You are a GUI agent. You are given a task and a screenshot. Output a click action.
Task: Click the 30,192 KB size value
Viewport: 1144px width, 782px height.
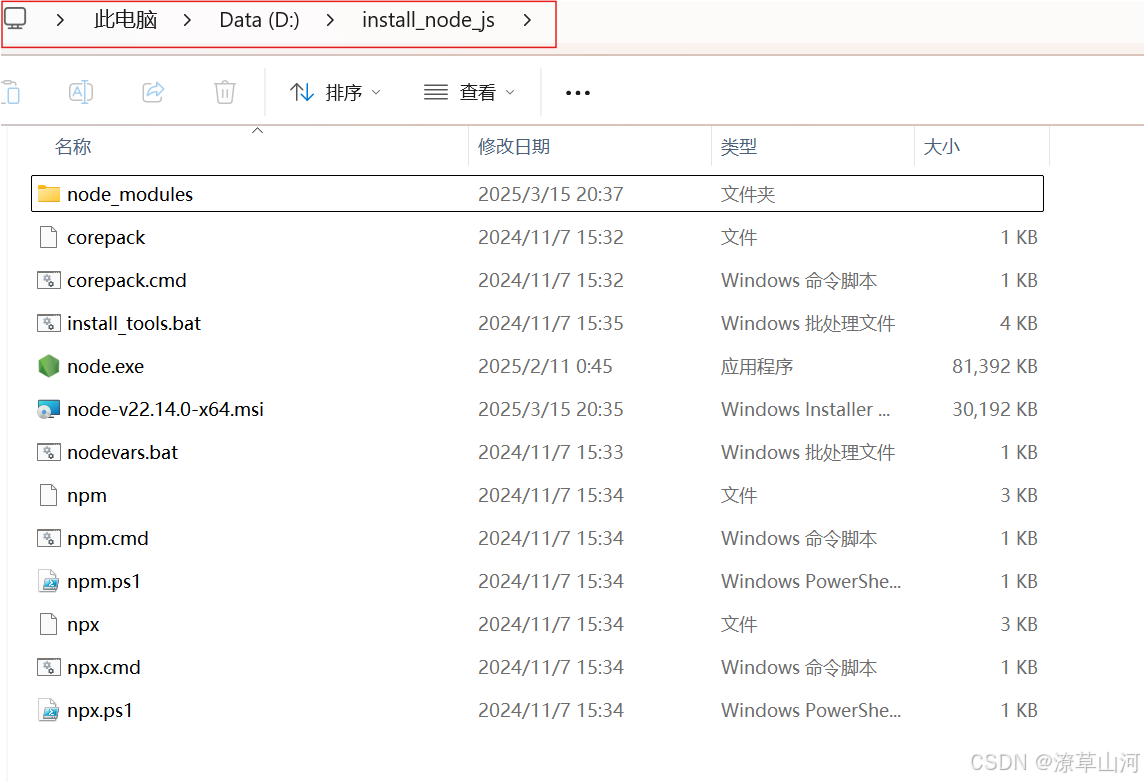pyautogui.click(x=994, y=410)
